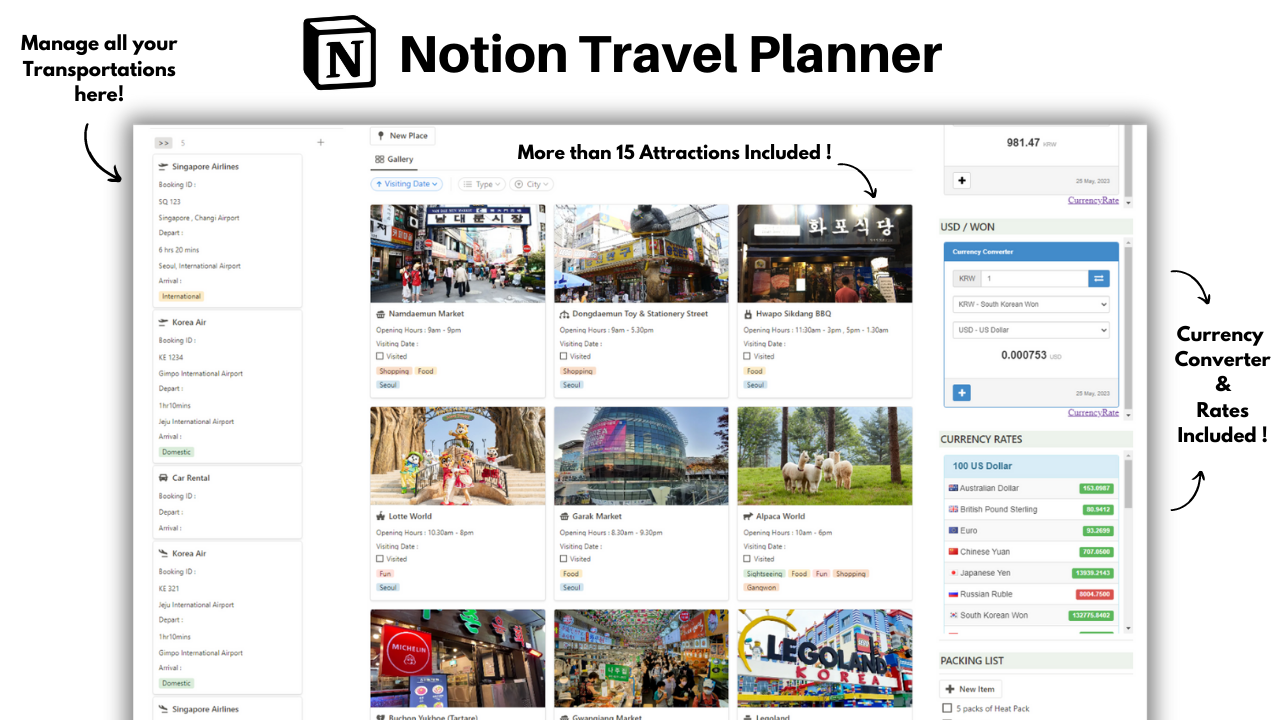Expand the Type filter dropdown
The width and height of the screenshot is (1280, 720).
(481, 183)
